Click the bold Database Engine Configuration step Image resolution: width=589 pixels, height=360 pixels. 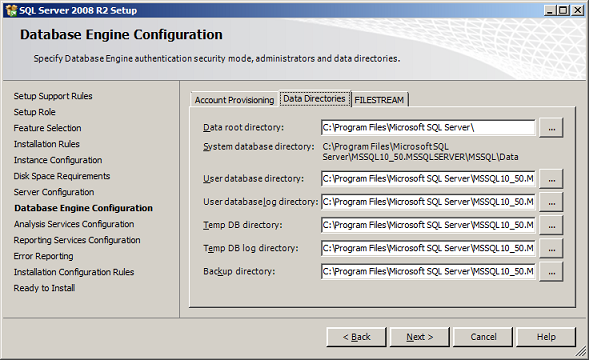click(x=83, y=208)
